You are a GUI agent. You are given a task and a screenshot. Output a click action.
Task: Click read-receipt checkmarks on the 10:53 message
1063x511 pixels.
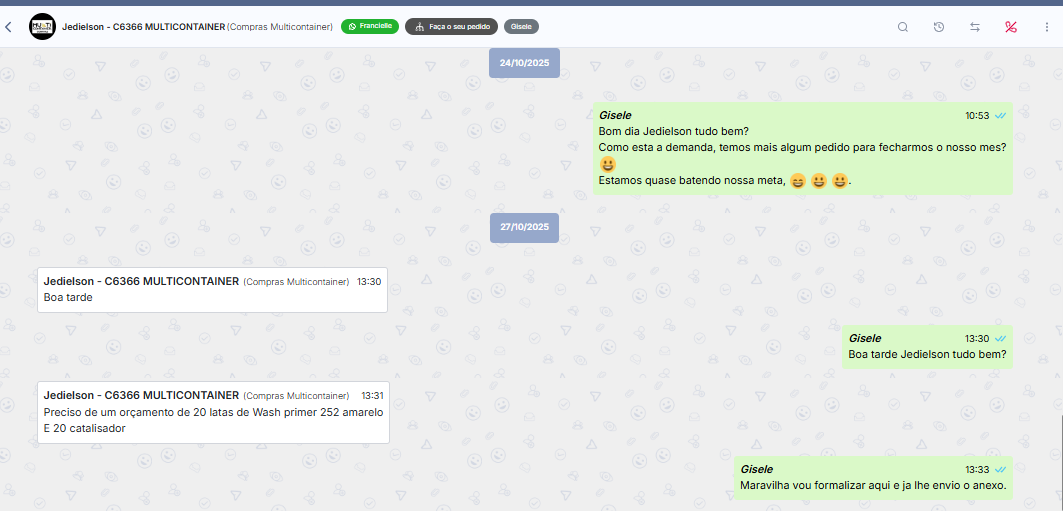click(x=1000, y=116)
